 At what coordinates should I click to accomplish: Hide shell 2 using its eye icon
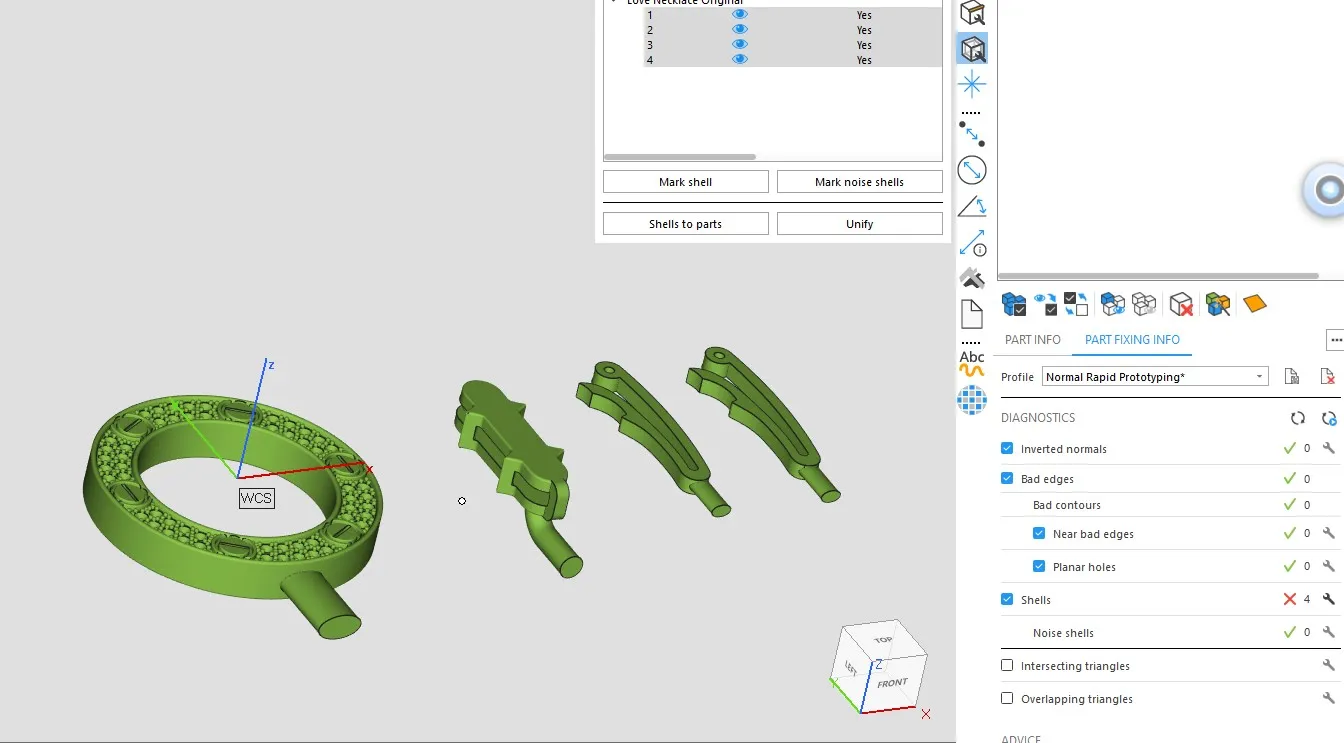(x=740, y=30)
